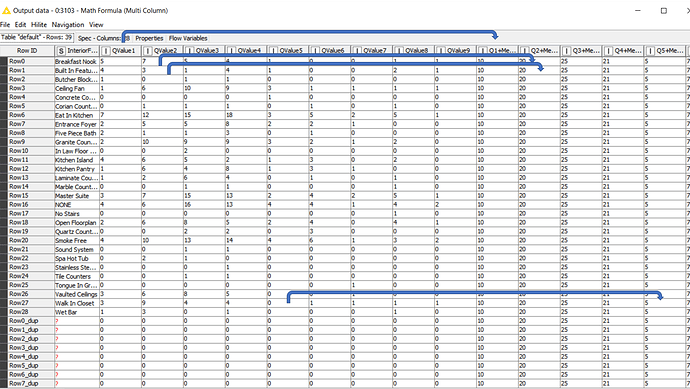Click the Ceiling Fan cell
This screenshot has height=389, width=690.
tap(77, 88)
